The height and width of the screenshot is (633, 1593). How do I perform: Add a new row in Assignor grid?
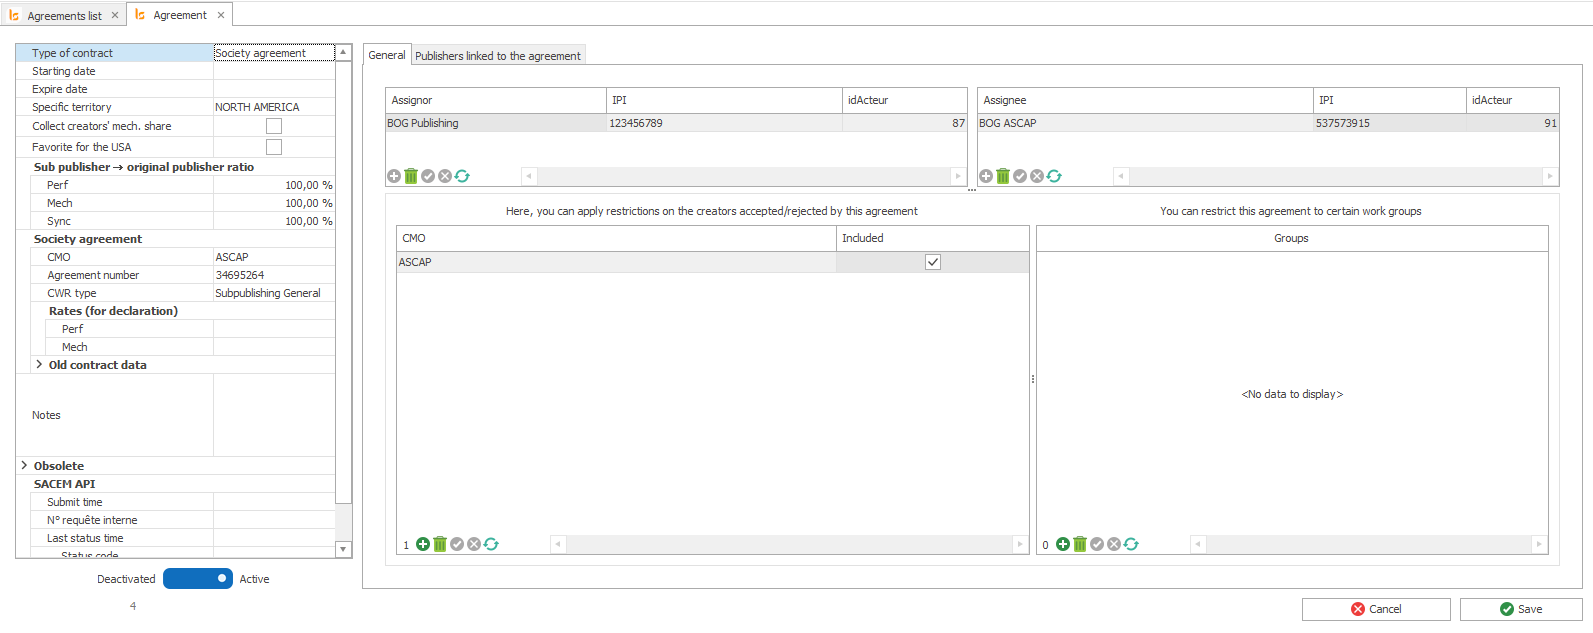tap(394, 176)
